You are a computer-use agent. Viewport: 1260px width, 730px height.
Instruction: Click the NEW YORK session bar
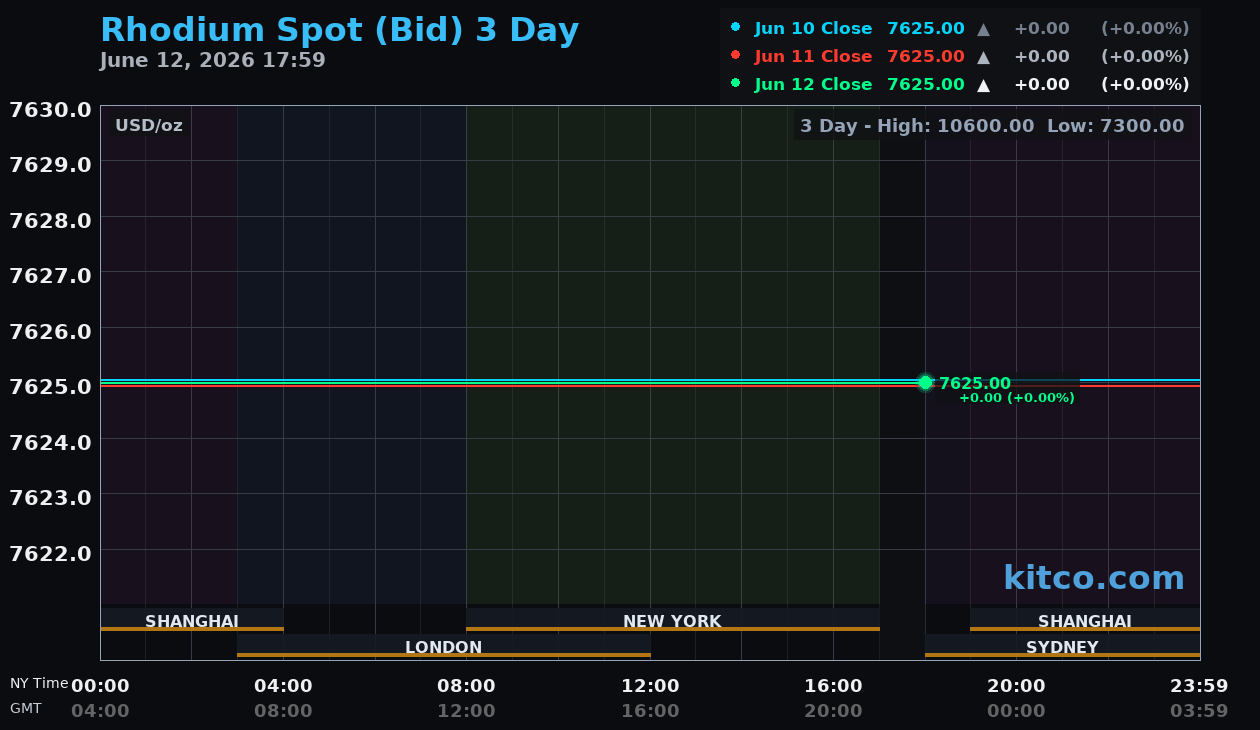click(673, 621)
